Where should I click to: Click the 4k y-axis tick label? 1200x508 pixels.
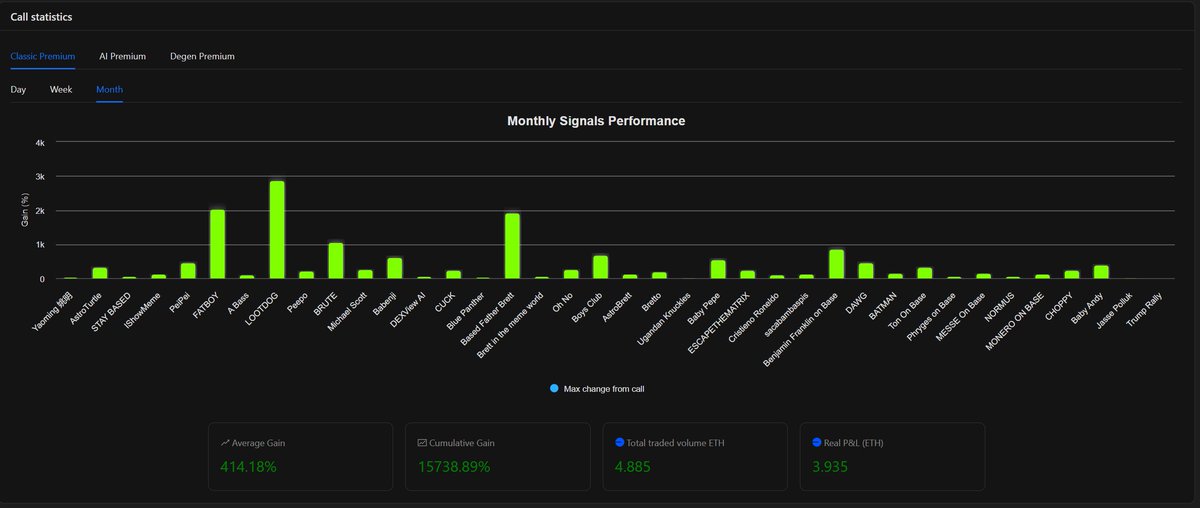tap(40, 143)
